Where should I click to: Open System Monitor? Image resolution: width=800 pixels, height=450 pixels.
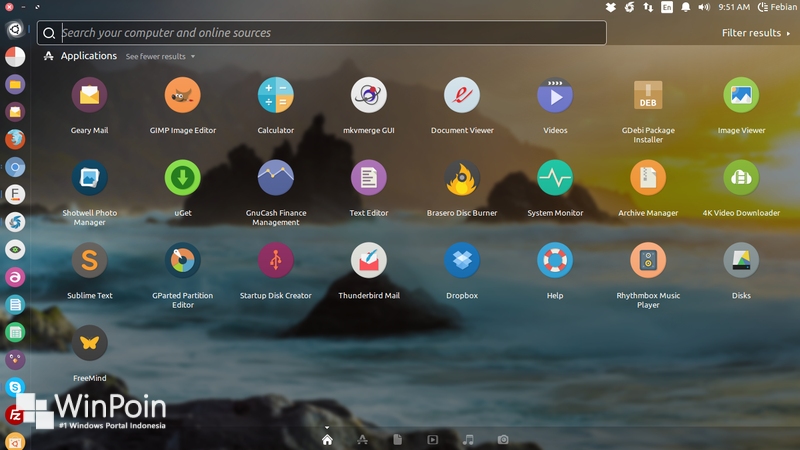pos(555,178)
